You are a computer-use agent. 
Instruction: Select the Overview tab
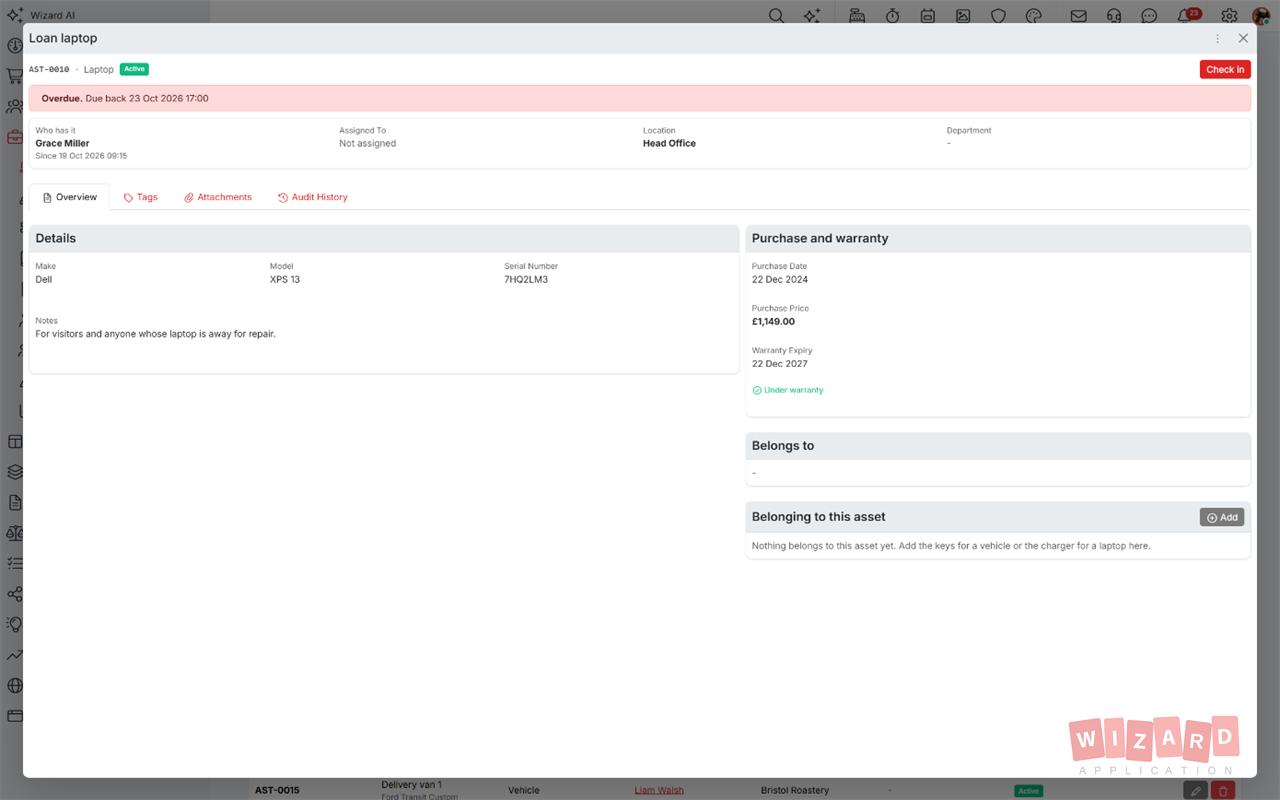pos(69,197)
